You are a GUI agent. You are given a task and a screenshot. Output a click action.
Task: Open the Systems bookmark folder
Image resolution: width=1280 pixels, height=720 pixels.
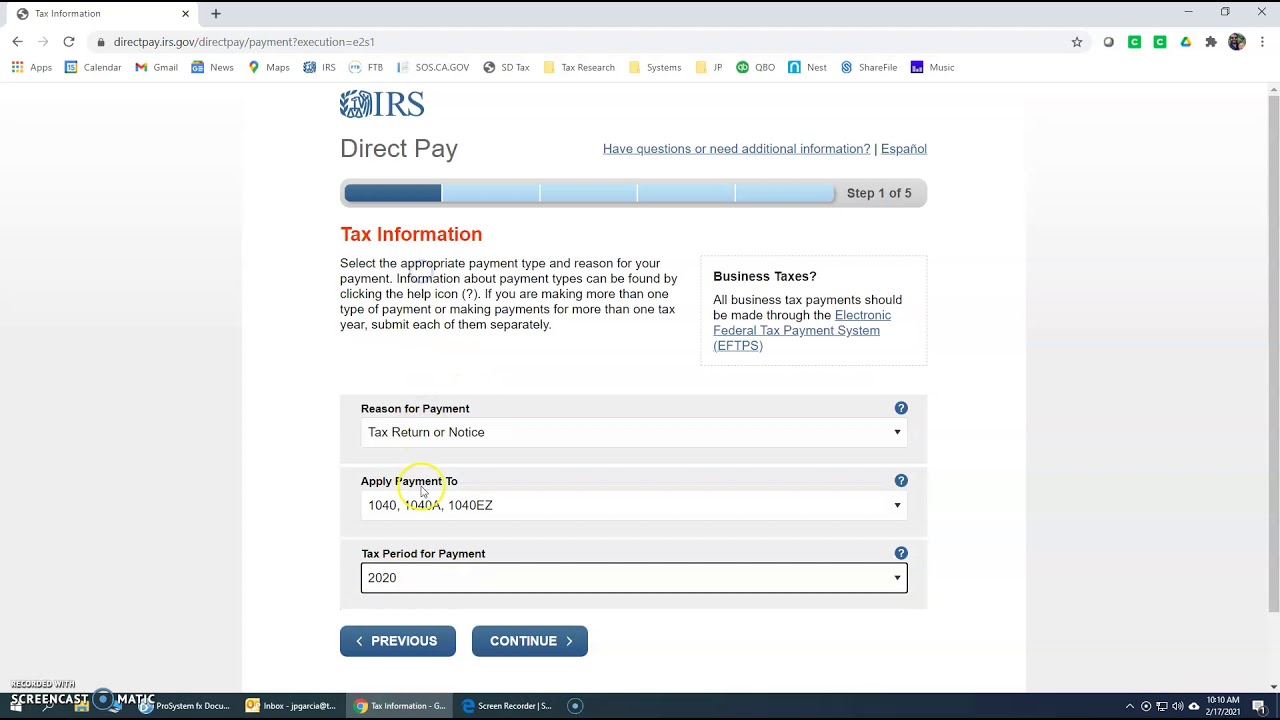click(655, 67)
